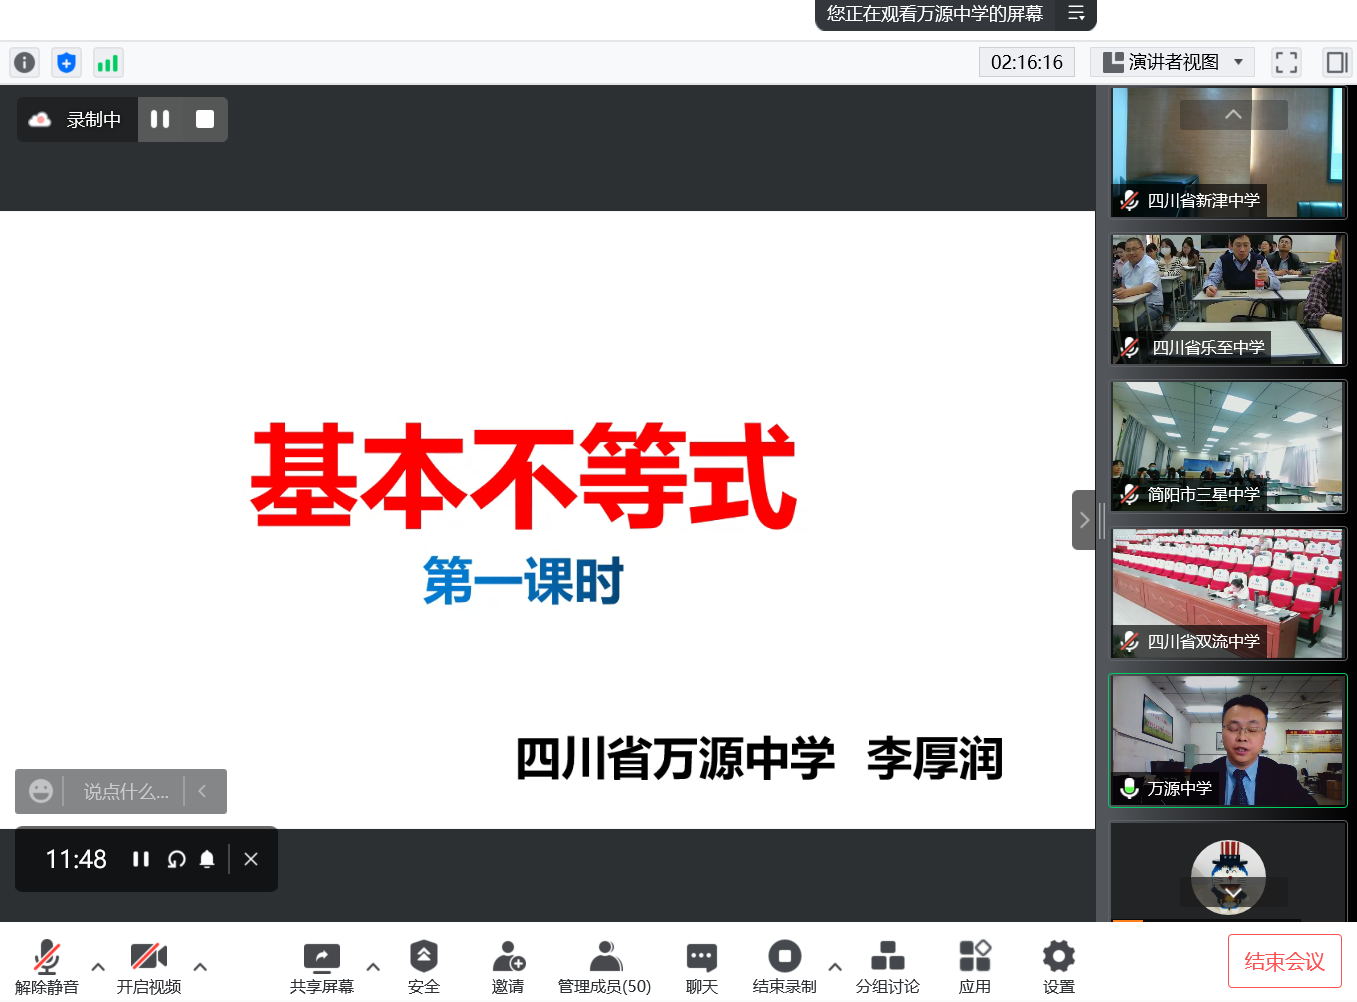The image size is (1357, 1002).
Task: Pause the cloud recording
Action: [x=160, y=119]
